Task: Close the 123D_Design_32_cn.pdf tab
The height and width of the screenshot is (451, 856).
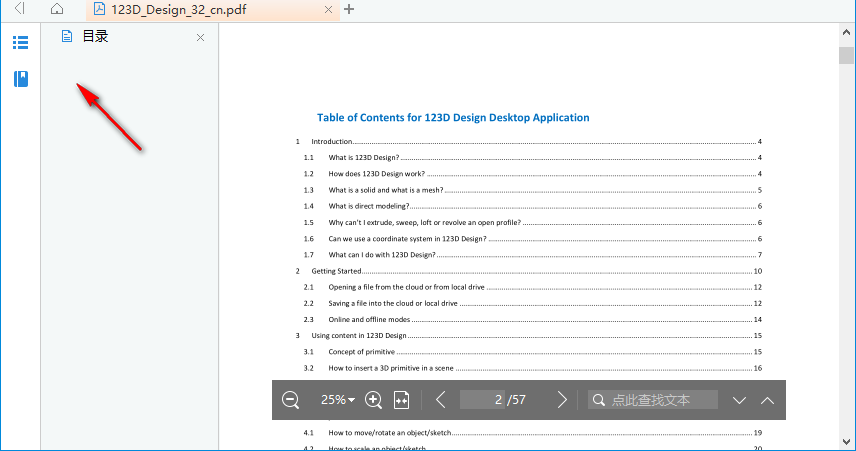Action: coord(328,9)
